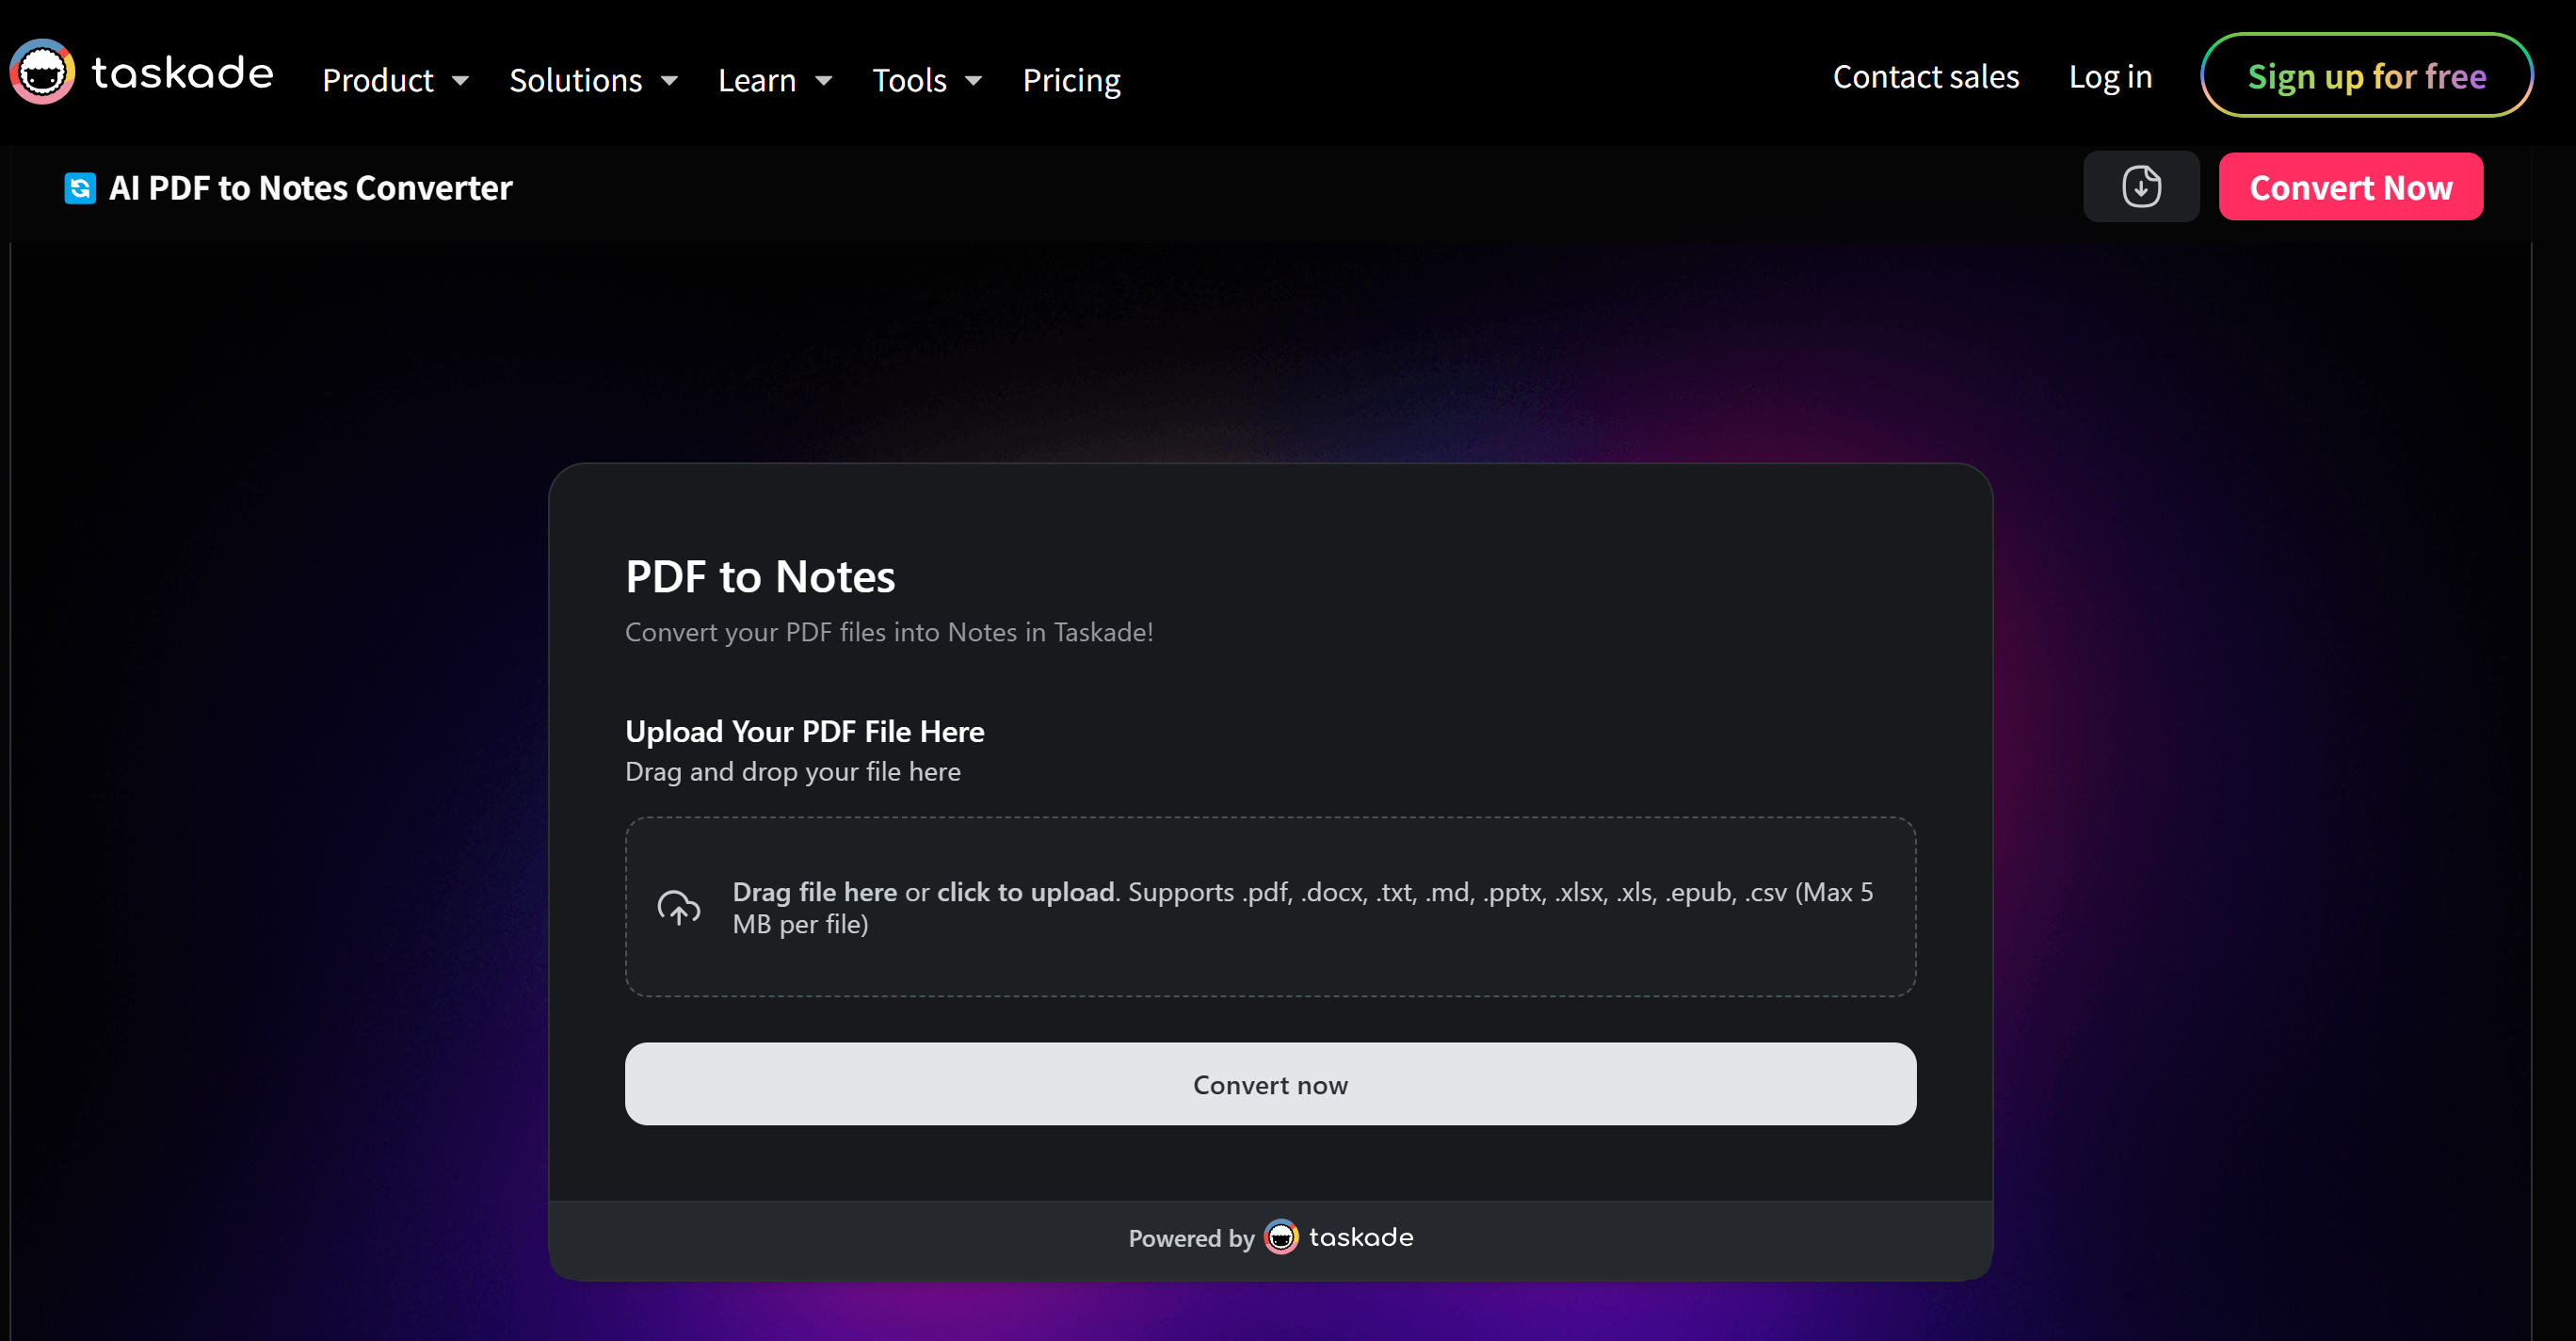The width and height of the screenshot is (2576, 1341).
Task: Open the Log in link
Action: click(2110, 76)
